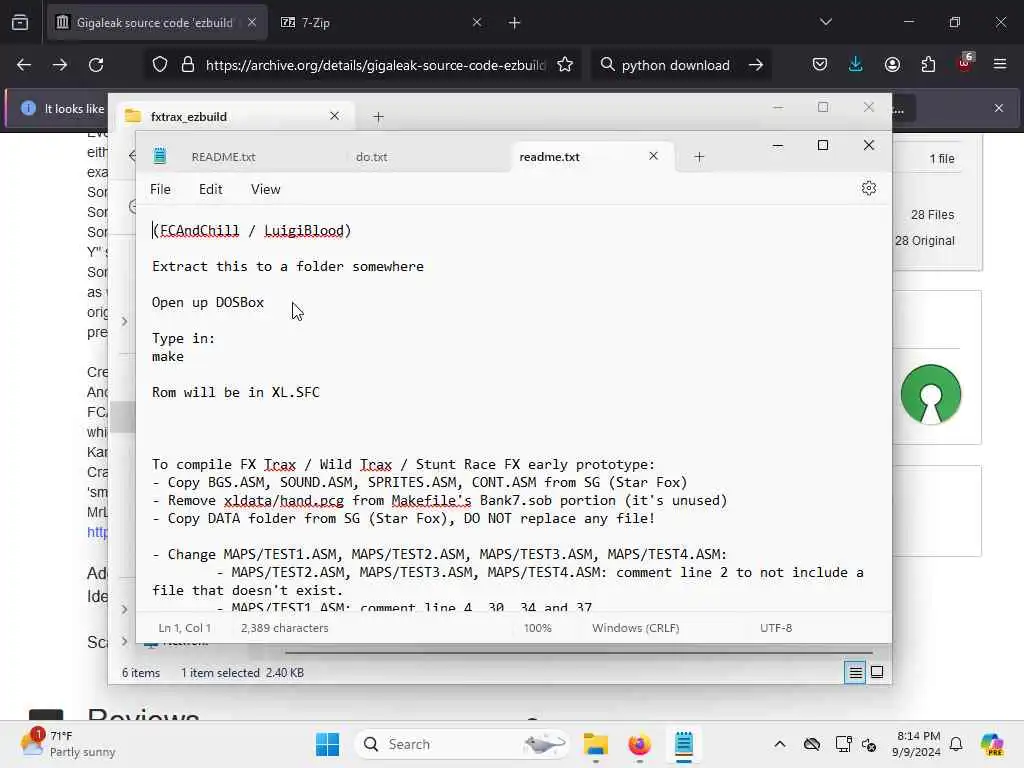The image size is (1024, 768).
Task: Click the Windows (CRLF) line ending indicator
Action: [635, 628]
